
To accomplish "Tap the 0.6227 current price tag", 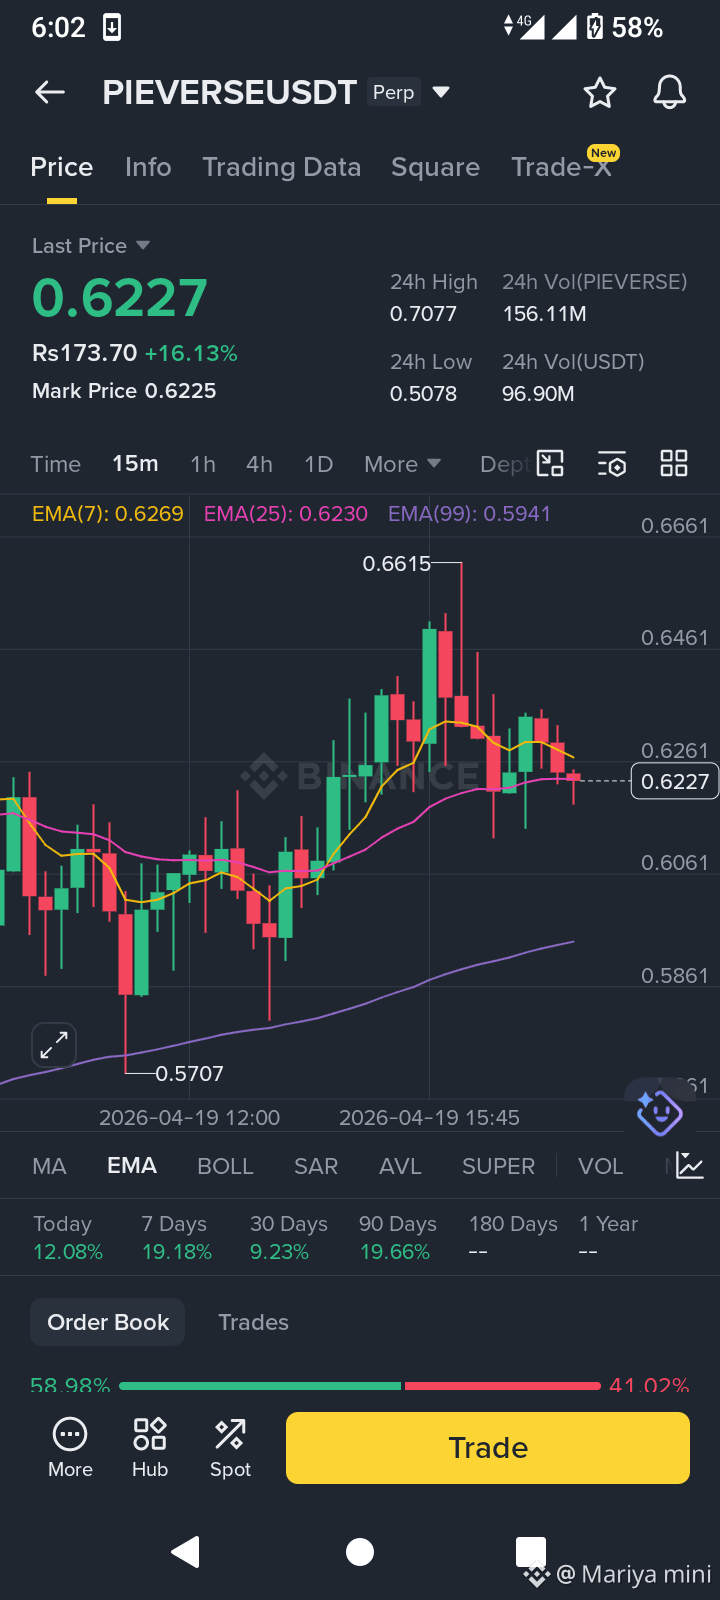I will [x=675, y=781].
